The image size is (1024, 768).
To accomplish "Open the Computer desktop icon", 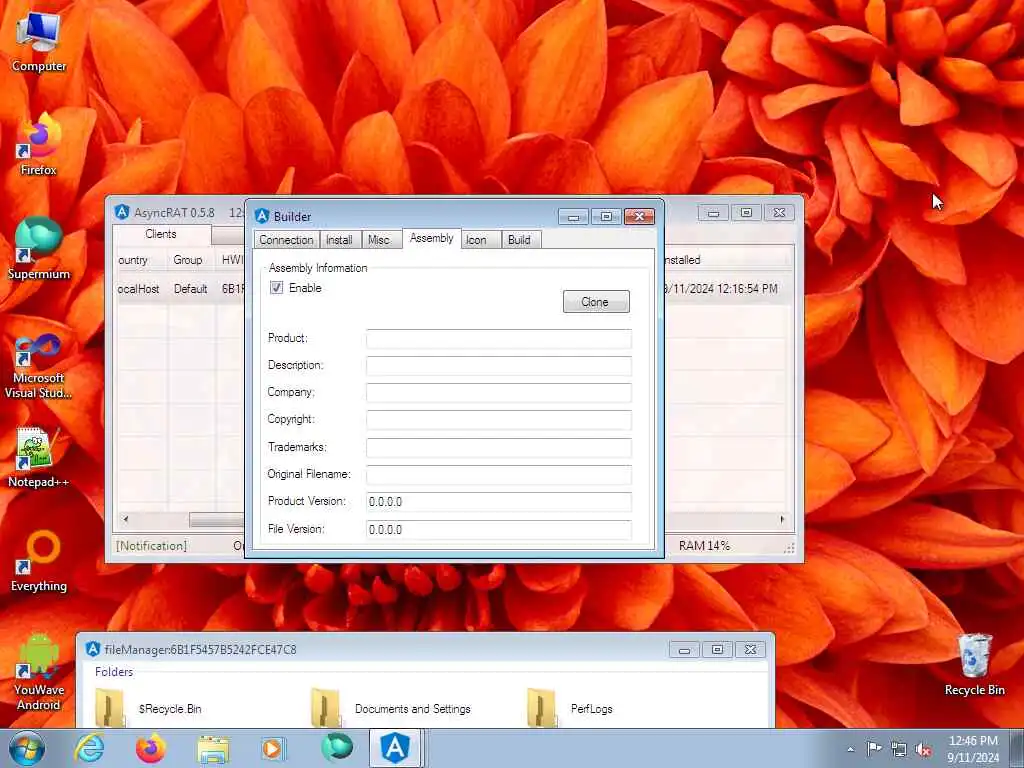I will 39,42.
